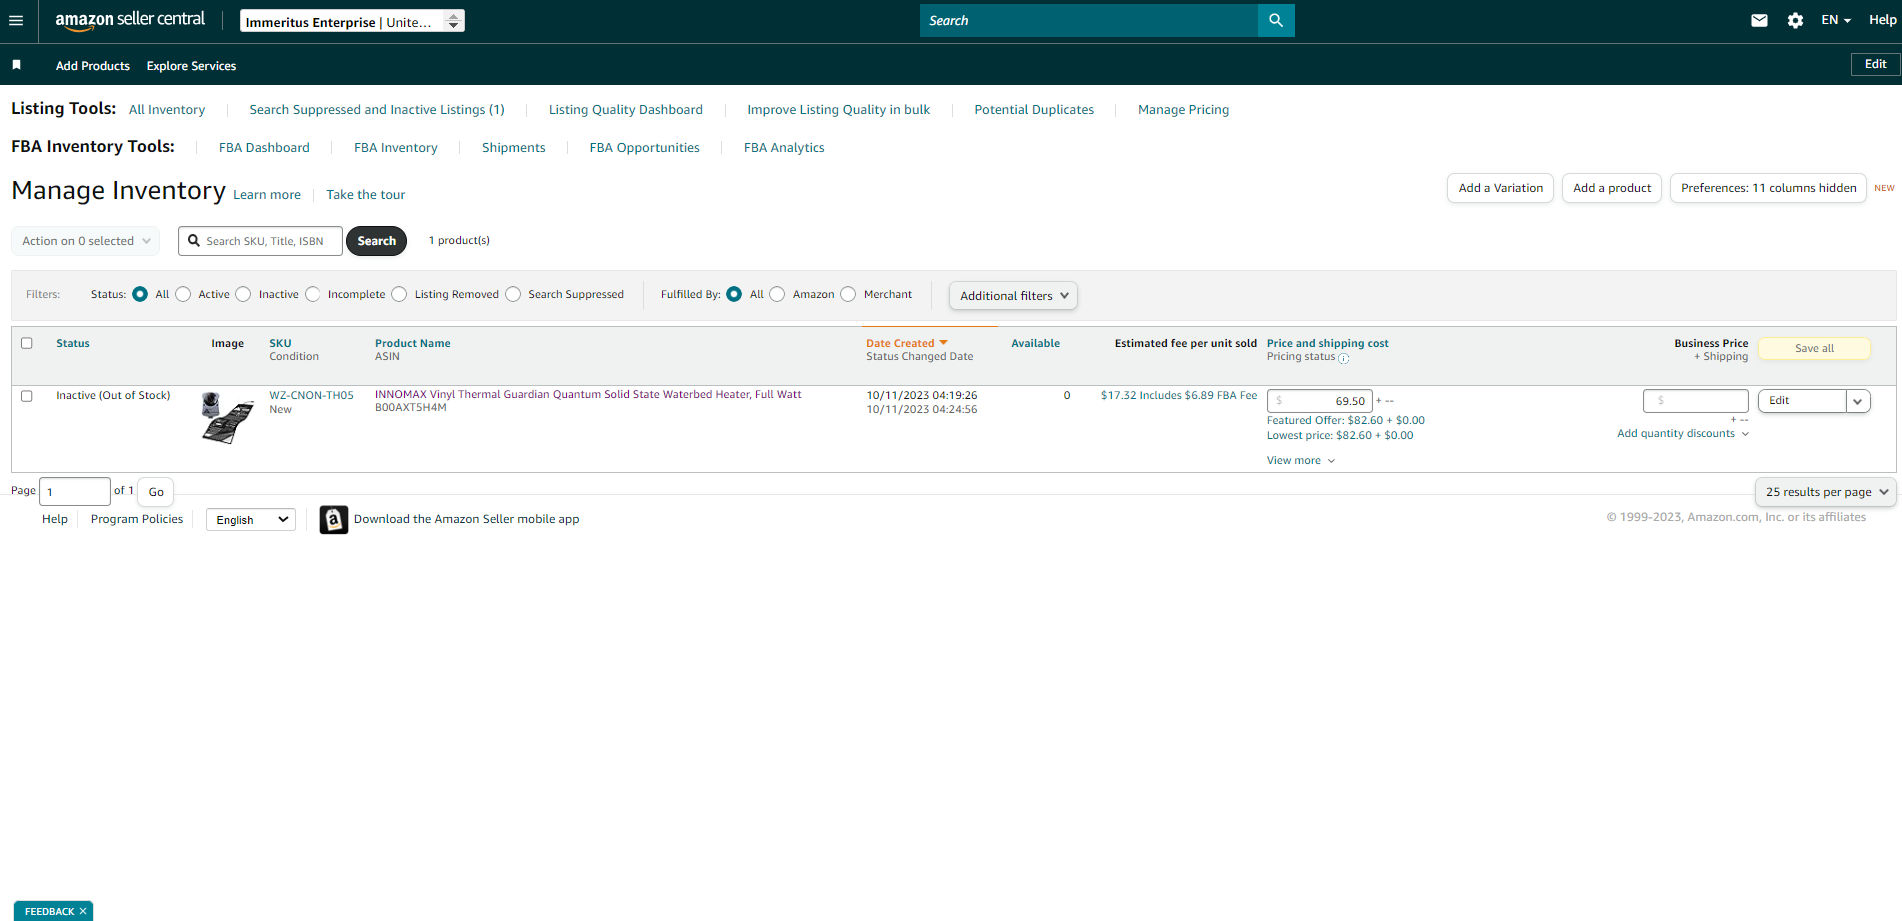Open Listing Quality Dashboard

[x=626, y=110]
